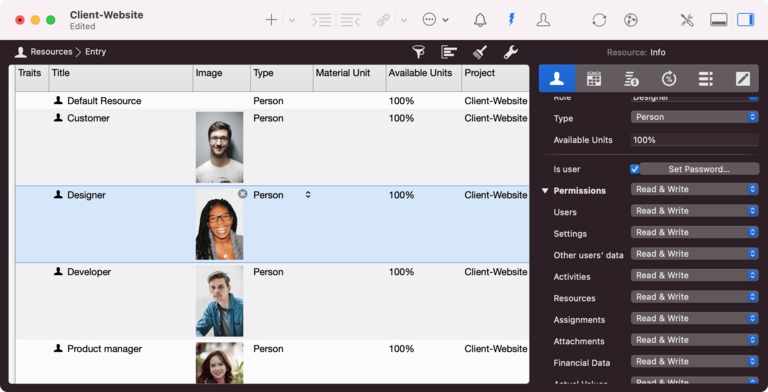The height and width of the screenshot is (392, 768).
Task: Open the Type Person dropdown in inspector
Action: coord(695,117)
